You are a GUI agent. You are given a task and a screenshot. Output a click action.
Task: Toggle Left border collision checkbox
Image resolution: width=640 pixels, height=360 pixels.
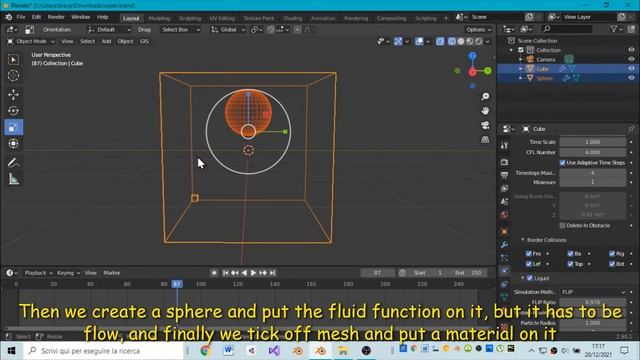[x=529, y=264]
